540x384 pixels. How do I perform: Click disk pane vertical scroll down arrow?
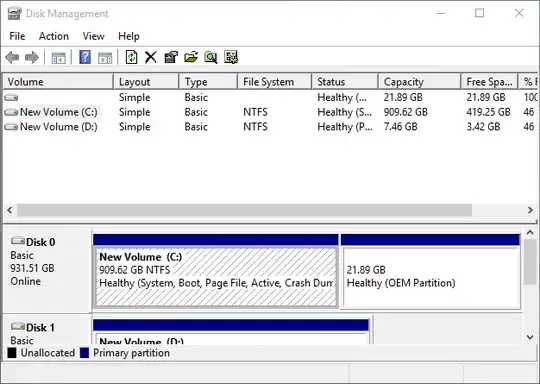[530, 337]
